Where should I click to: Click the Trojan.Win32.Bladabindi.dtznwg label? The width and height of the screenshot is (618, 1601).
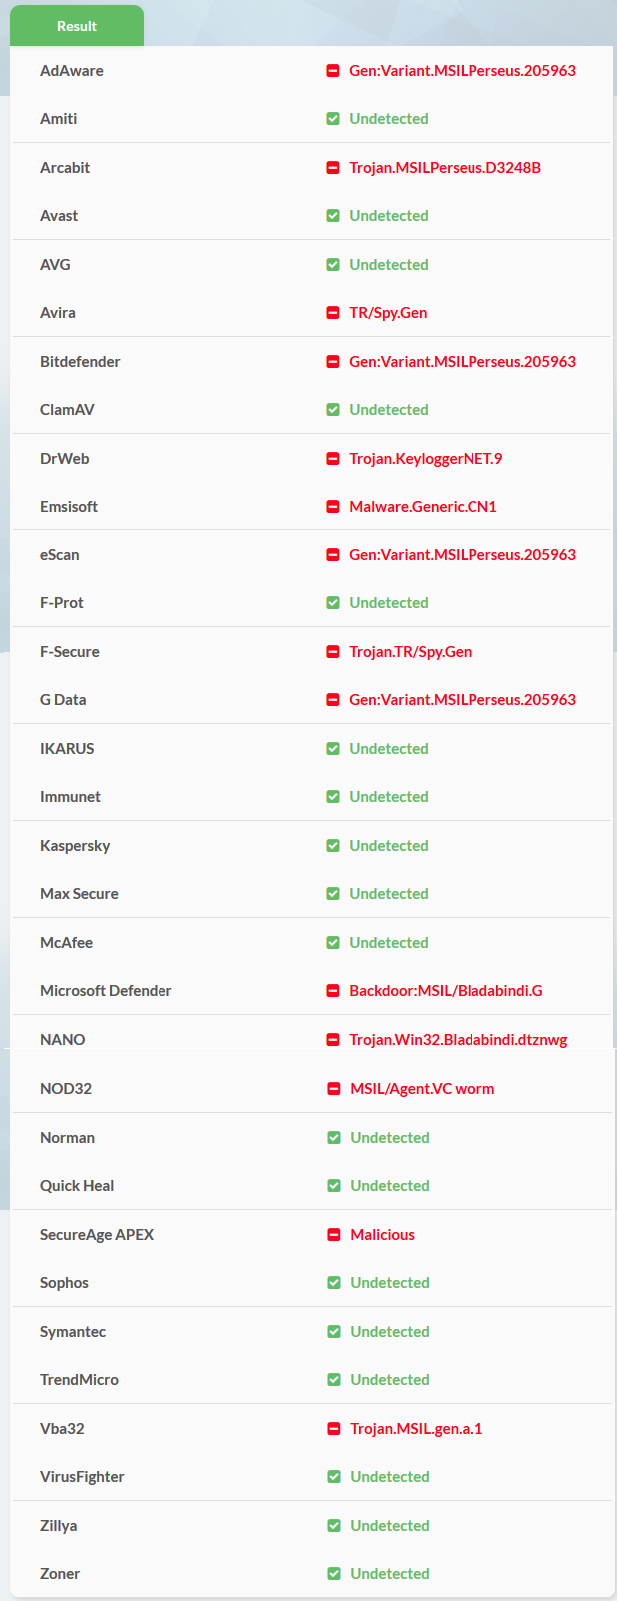[458, 1040]
